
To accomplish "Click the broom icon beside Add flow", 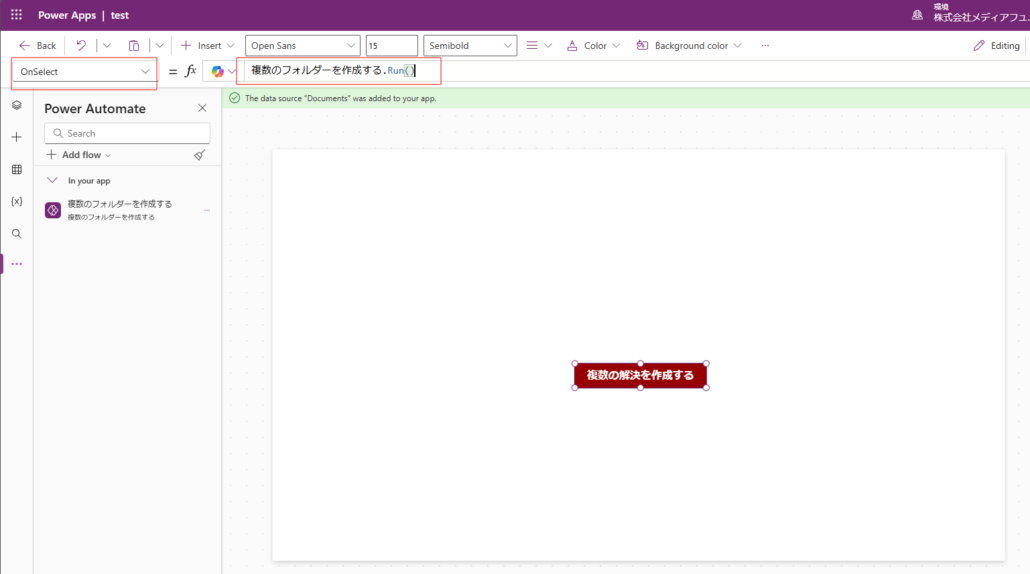I will coord(199,155).
